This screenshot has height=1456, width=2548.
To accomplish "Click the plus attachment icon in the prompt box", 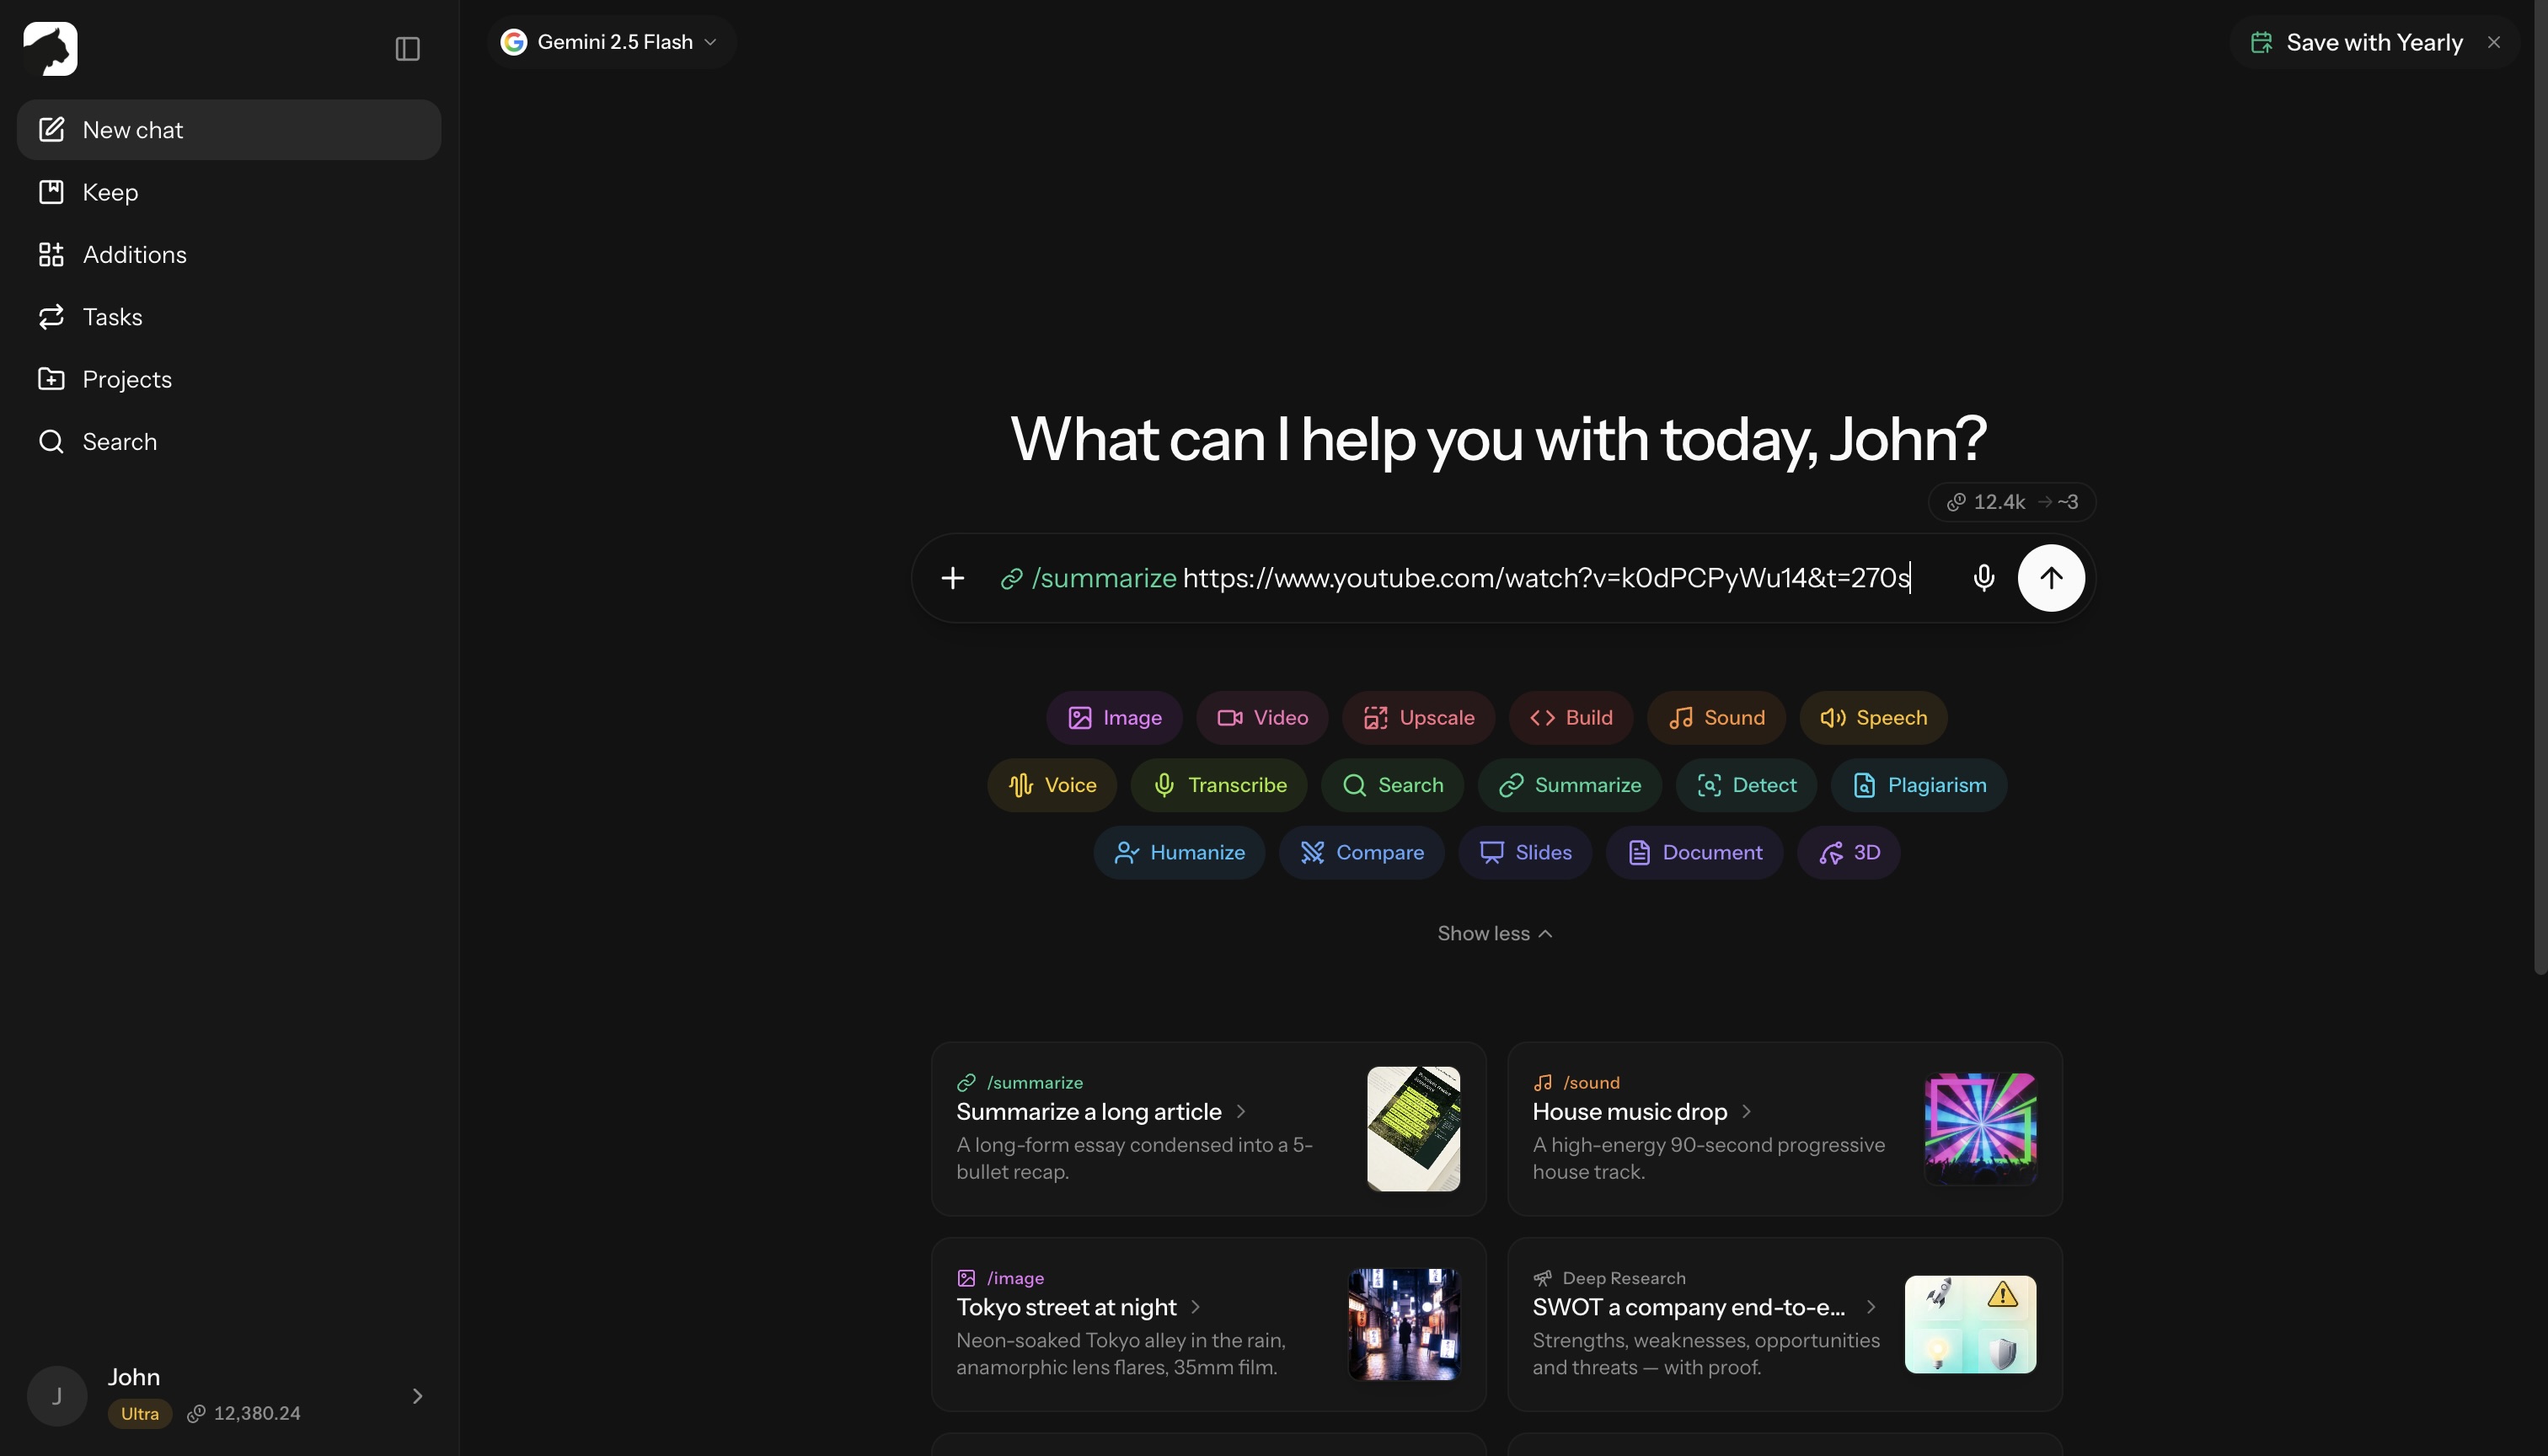I will pyautogui.click(x=953, y=578).
